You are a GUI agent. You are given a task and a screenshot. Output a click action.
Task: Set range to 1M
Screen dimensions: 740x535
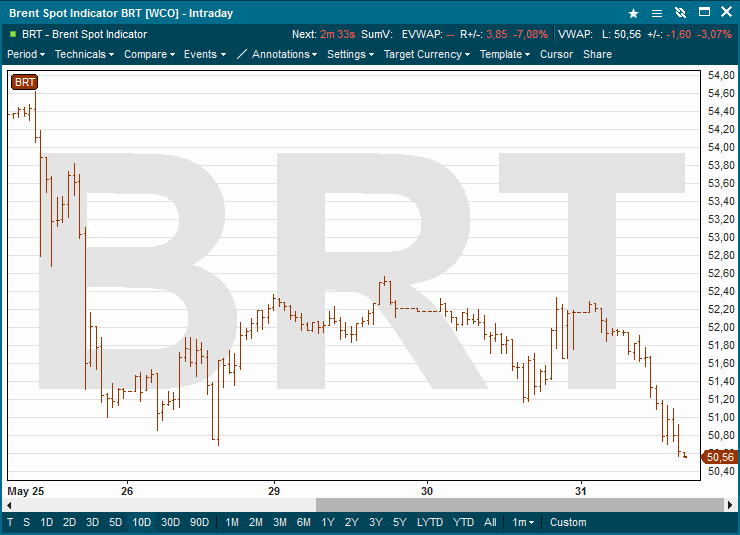pos(232,522)
